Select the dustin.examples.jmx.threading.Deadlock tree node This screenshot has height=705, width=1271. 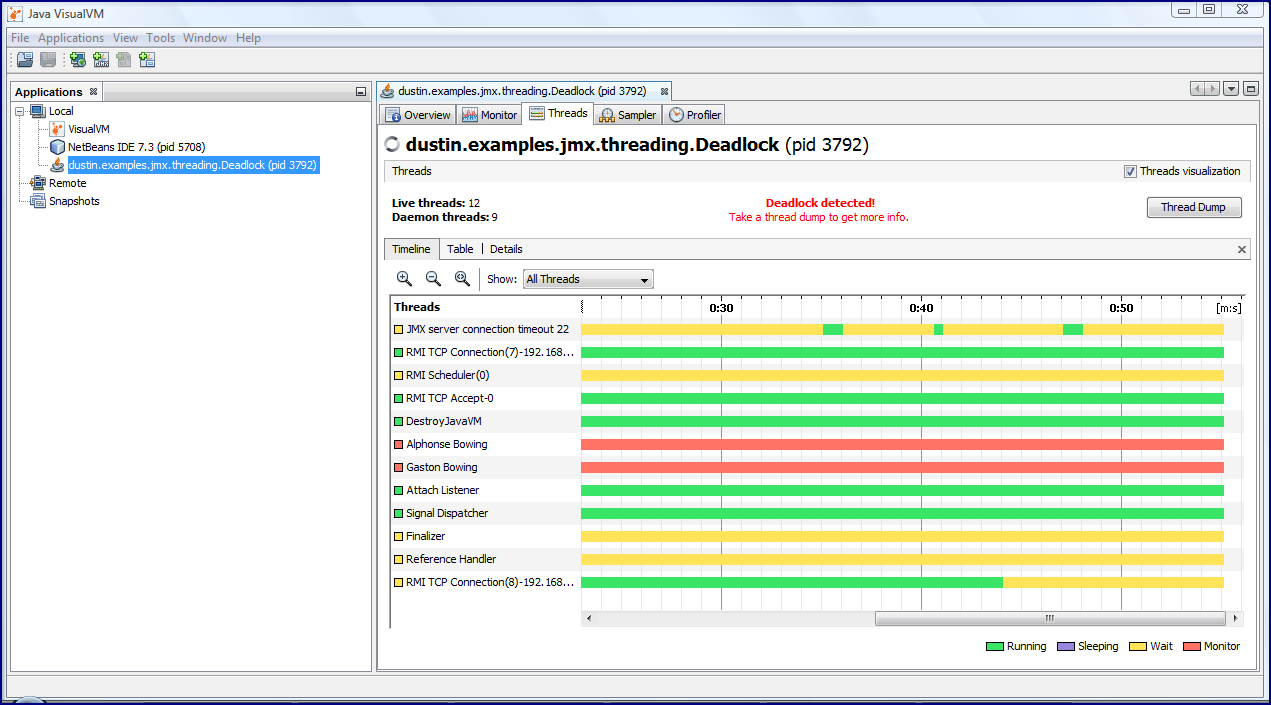click(192, 165)
